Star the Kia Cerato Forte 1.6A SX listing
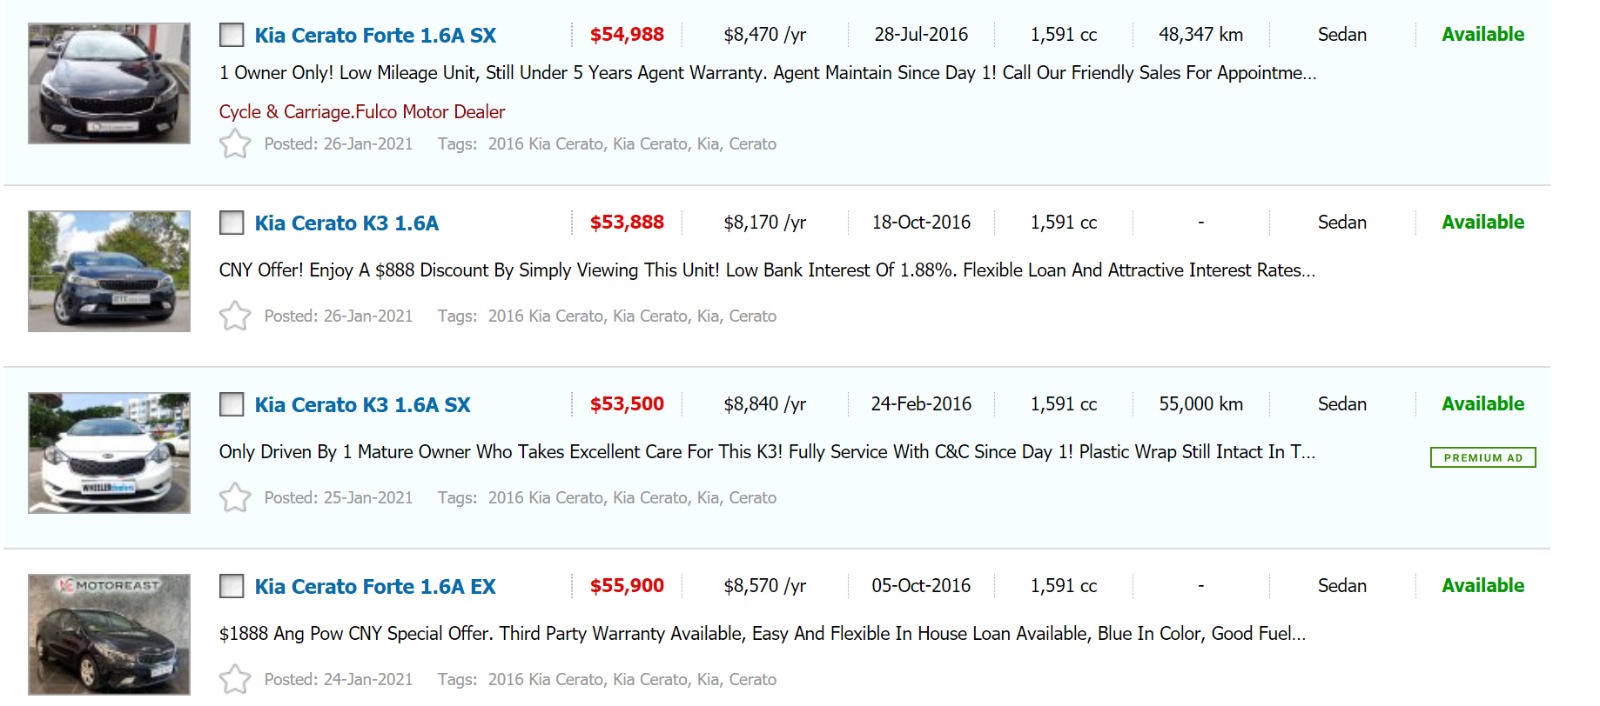The width and height of the screenshot is (1600, 706). pos(235,144)
